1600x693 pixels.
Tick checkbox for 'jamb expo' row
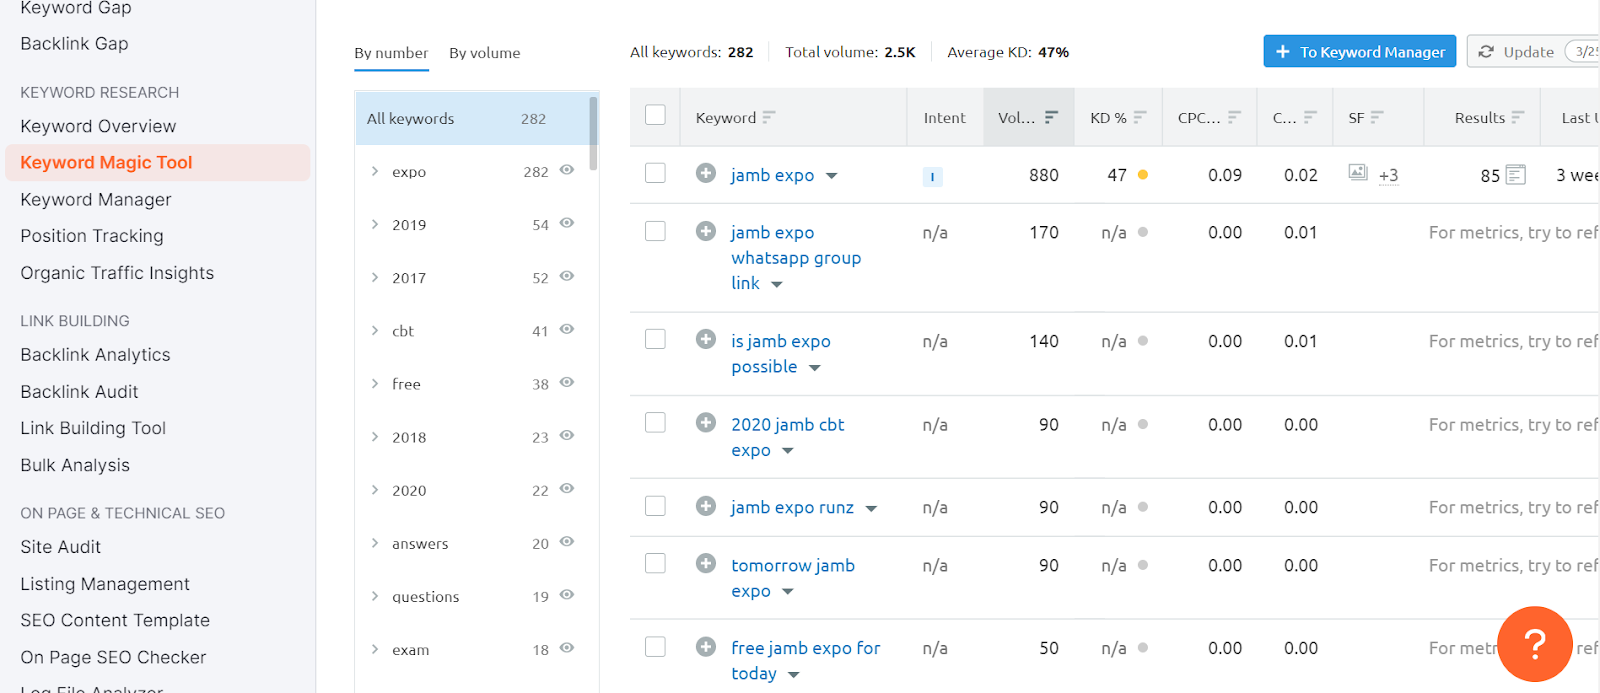click(655, 173)
